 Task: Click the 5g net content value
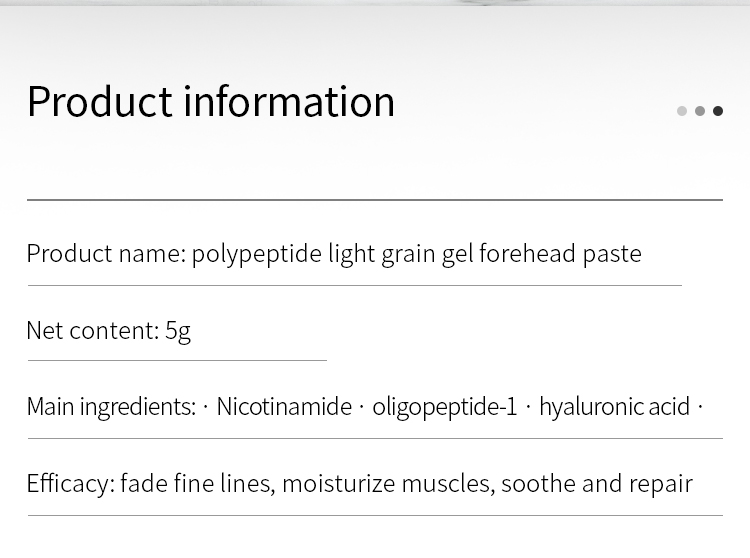(178, 331)
